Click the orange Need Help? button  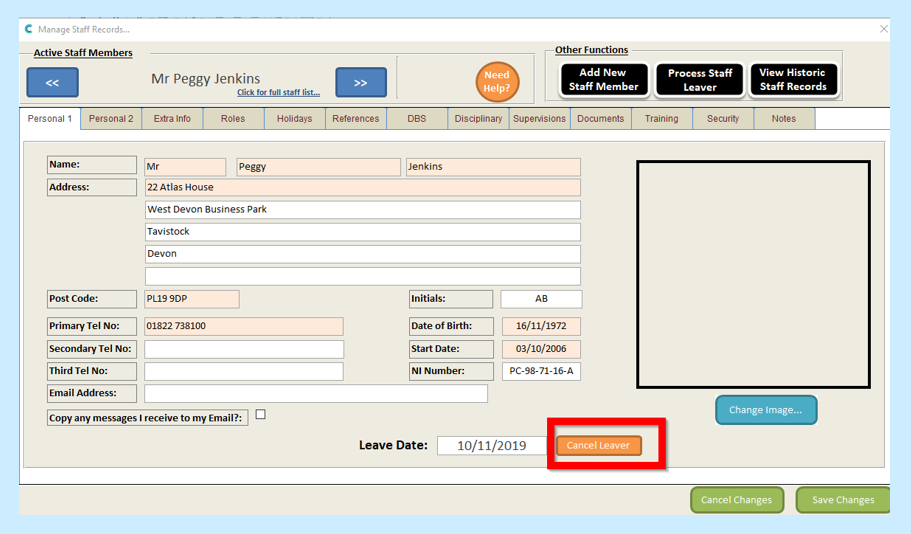click(x=496, y=82)
